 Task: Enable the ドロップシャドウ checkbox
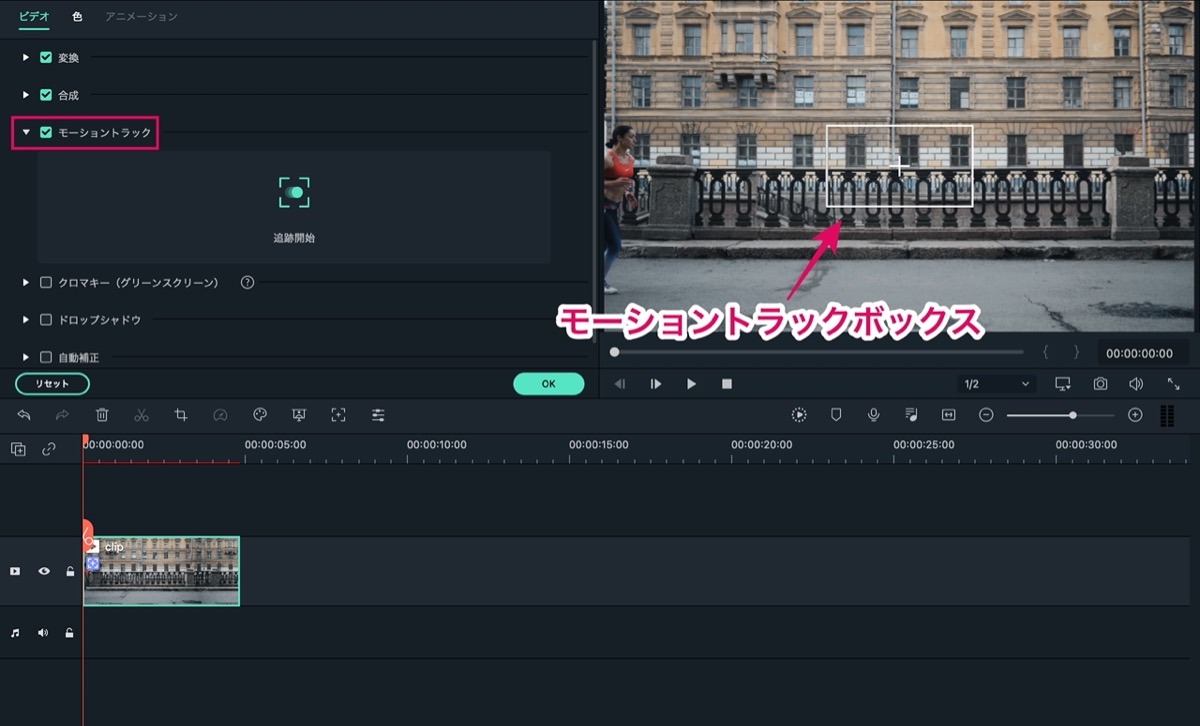coord(46,320)
